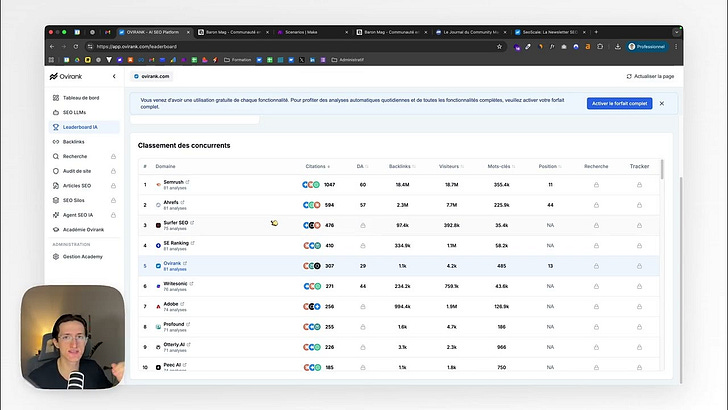This screenshot has height=410, width=728.
Task: Sort by Visiteurs column
Action: click(x=451, y=166)
